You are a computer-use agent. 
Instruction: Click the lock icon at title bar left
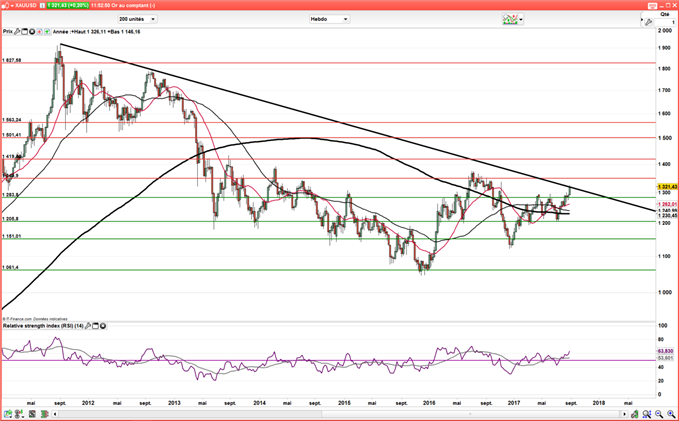[5, 6]
